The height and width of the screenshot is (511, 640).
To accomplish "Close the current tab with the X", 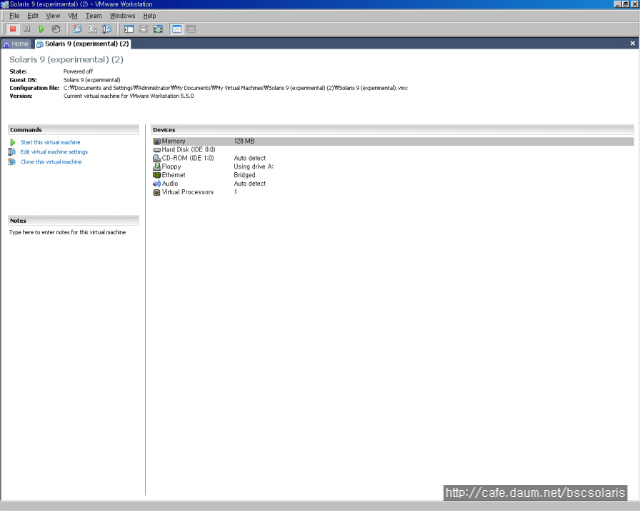I will tap(633, 43).
